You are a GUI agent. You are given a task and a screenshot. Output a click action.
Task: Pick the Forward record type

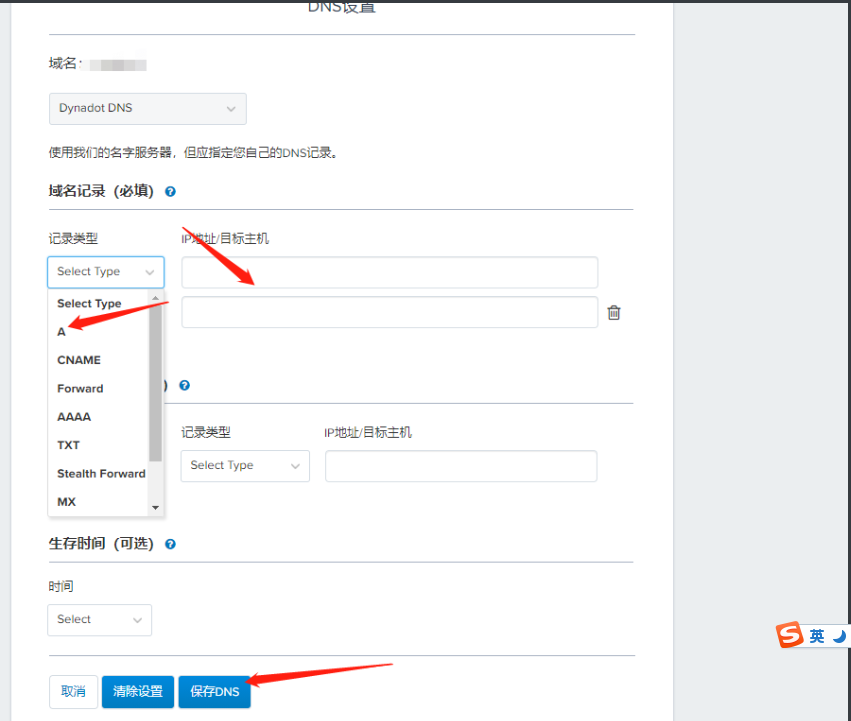(79, 388)
